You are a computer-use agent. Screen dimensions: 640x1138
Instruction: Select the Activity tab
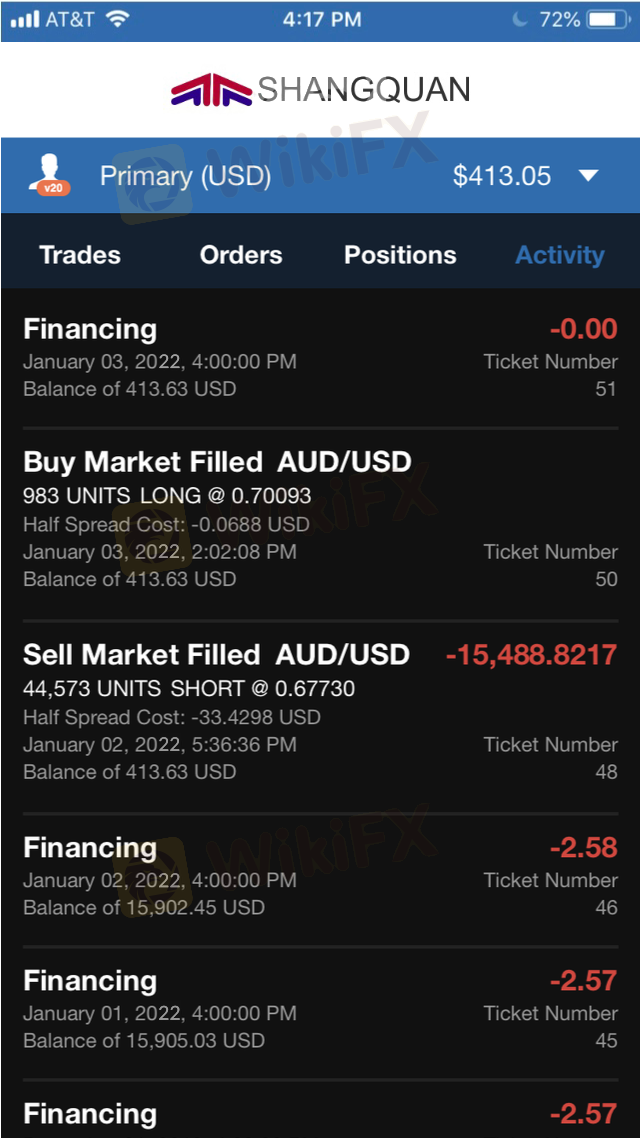point(559,255)
